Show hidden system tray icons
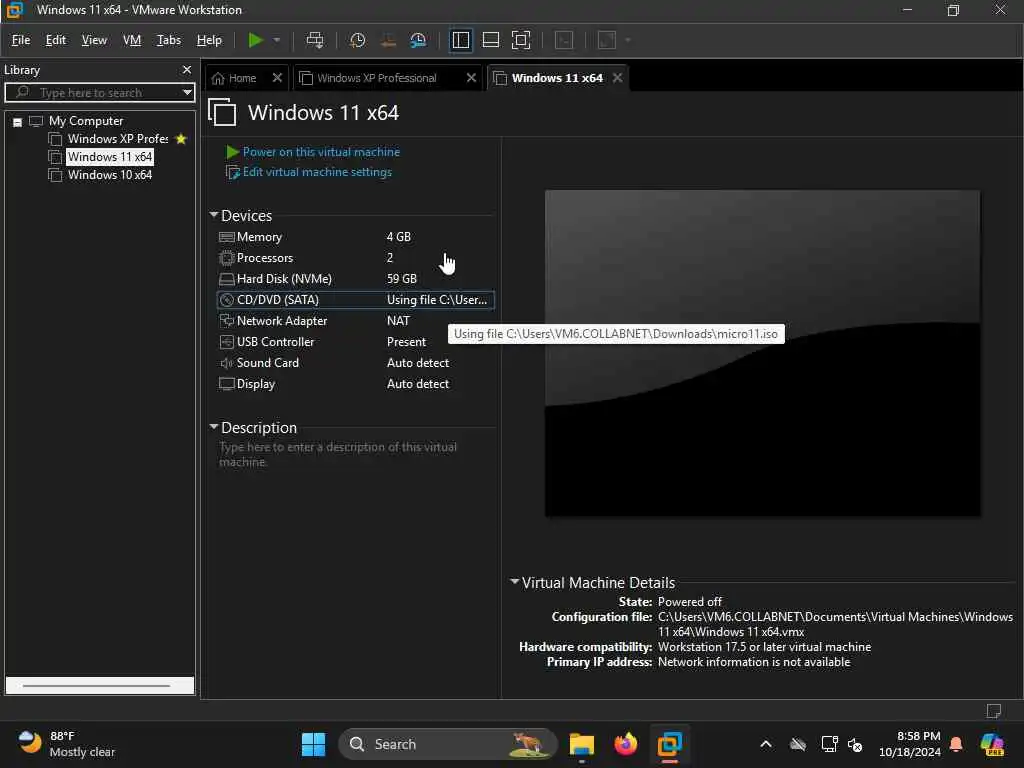1024x768 pixels. coord(766,744)
